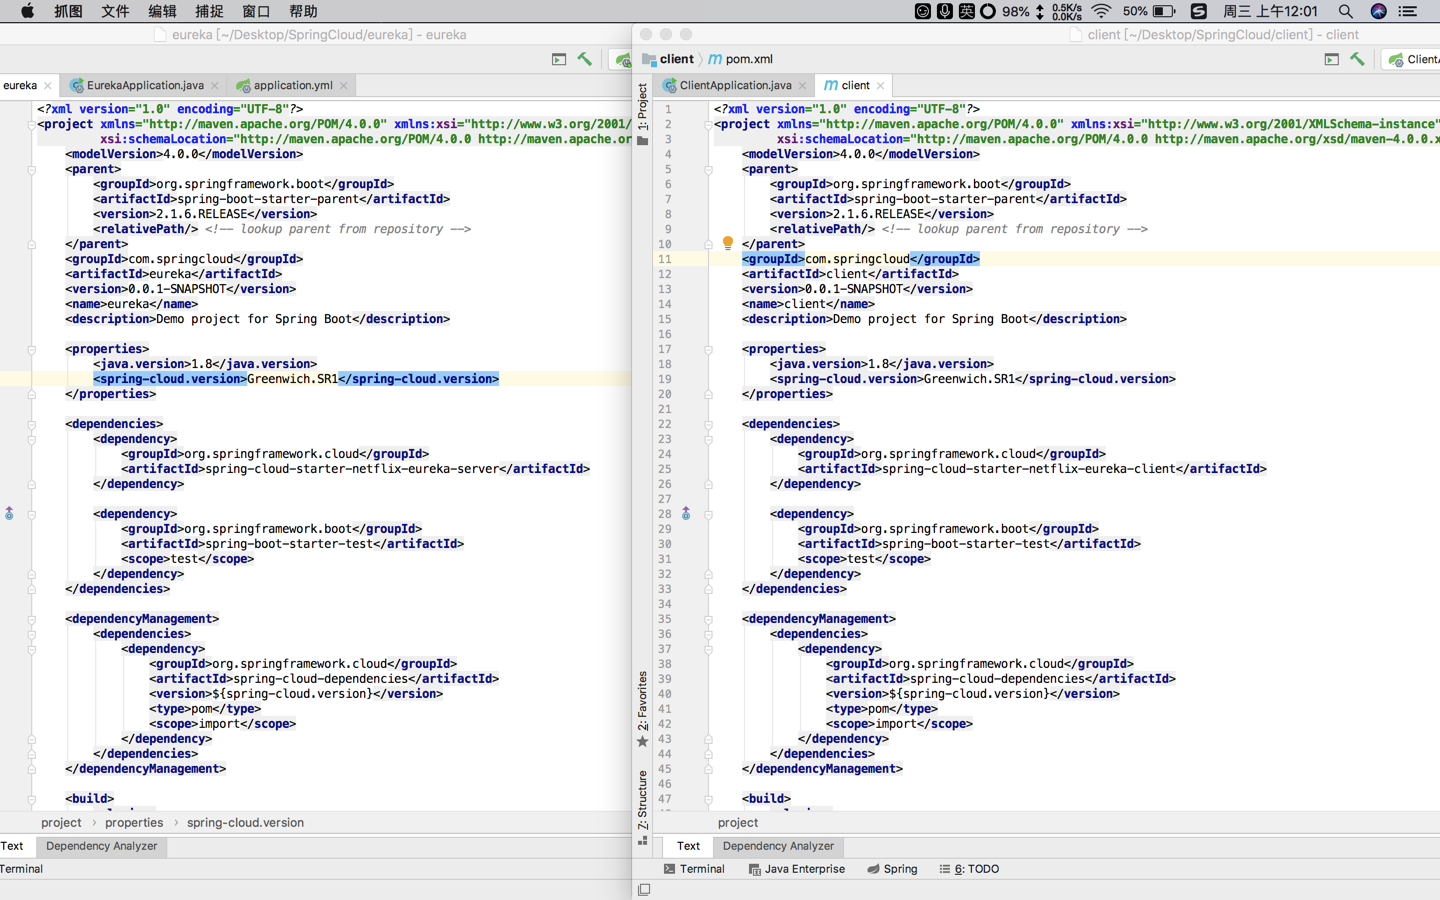
Task: Close the application.yml tab
Action: pos(343,86)
